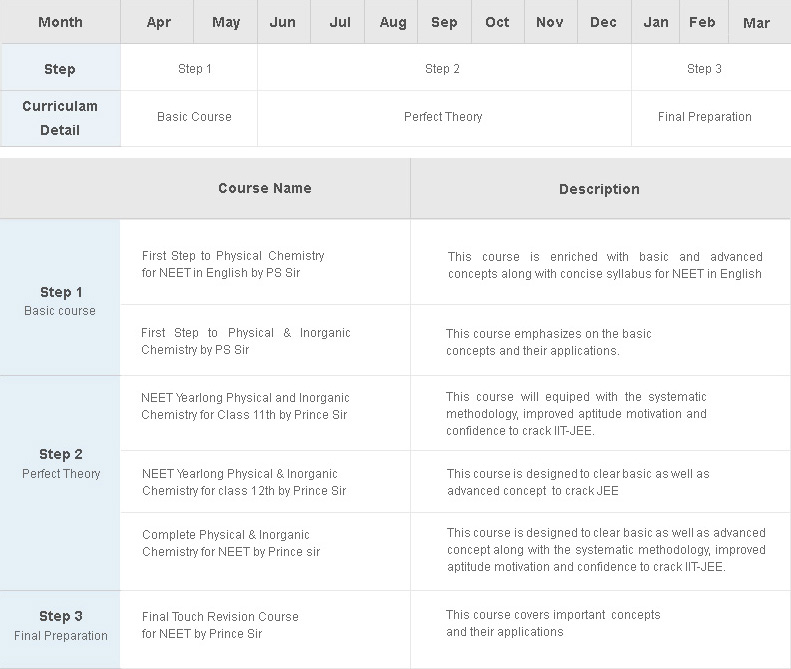The image size is (791, 669).
Task: Open First Step to Physical & Inorganic Chemistry course
Action: [x=246, y=341]
